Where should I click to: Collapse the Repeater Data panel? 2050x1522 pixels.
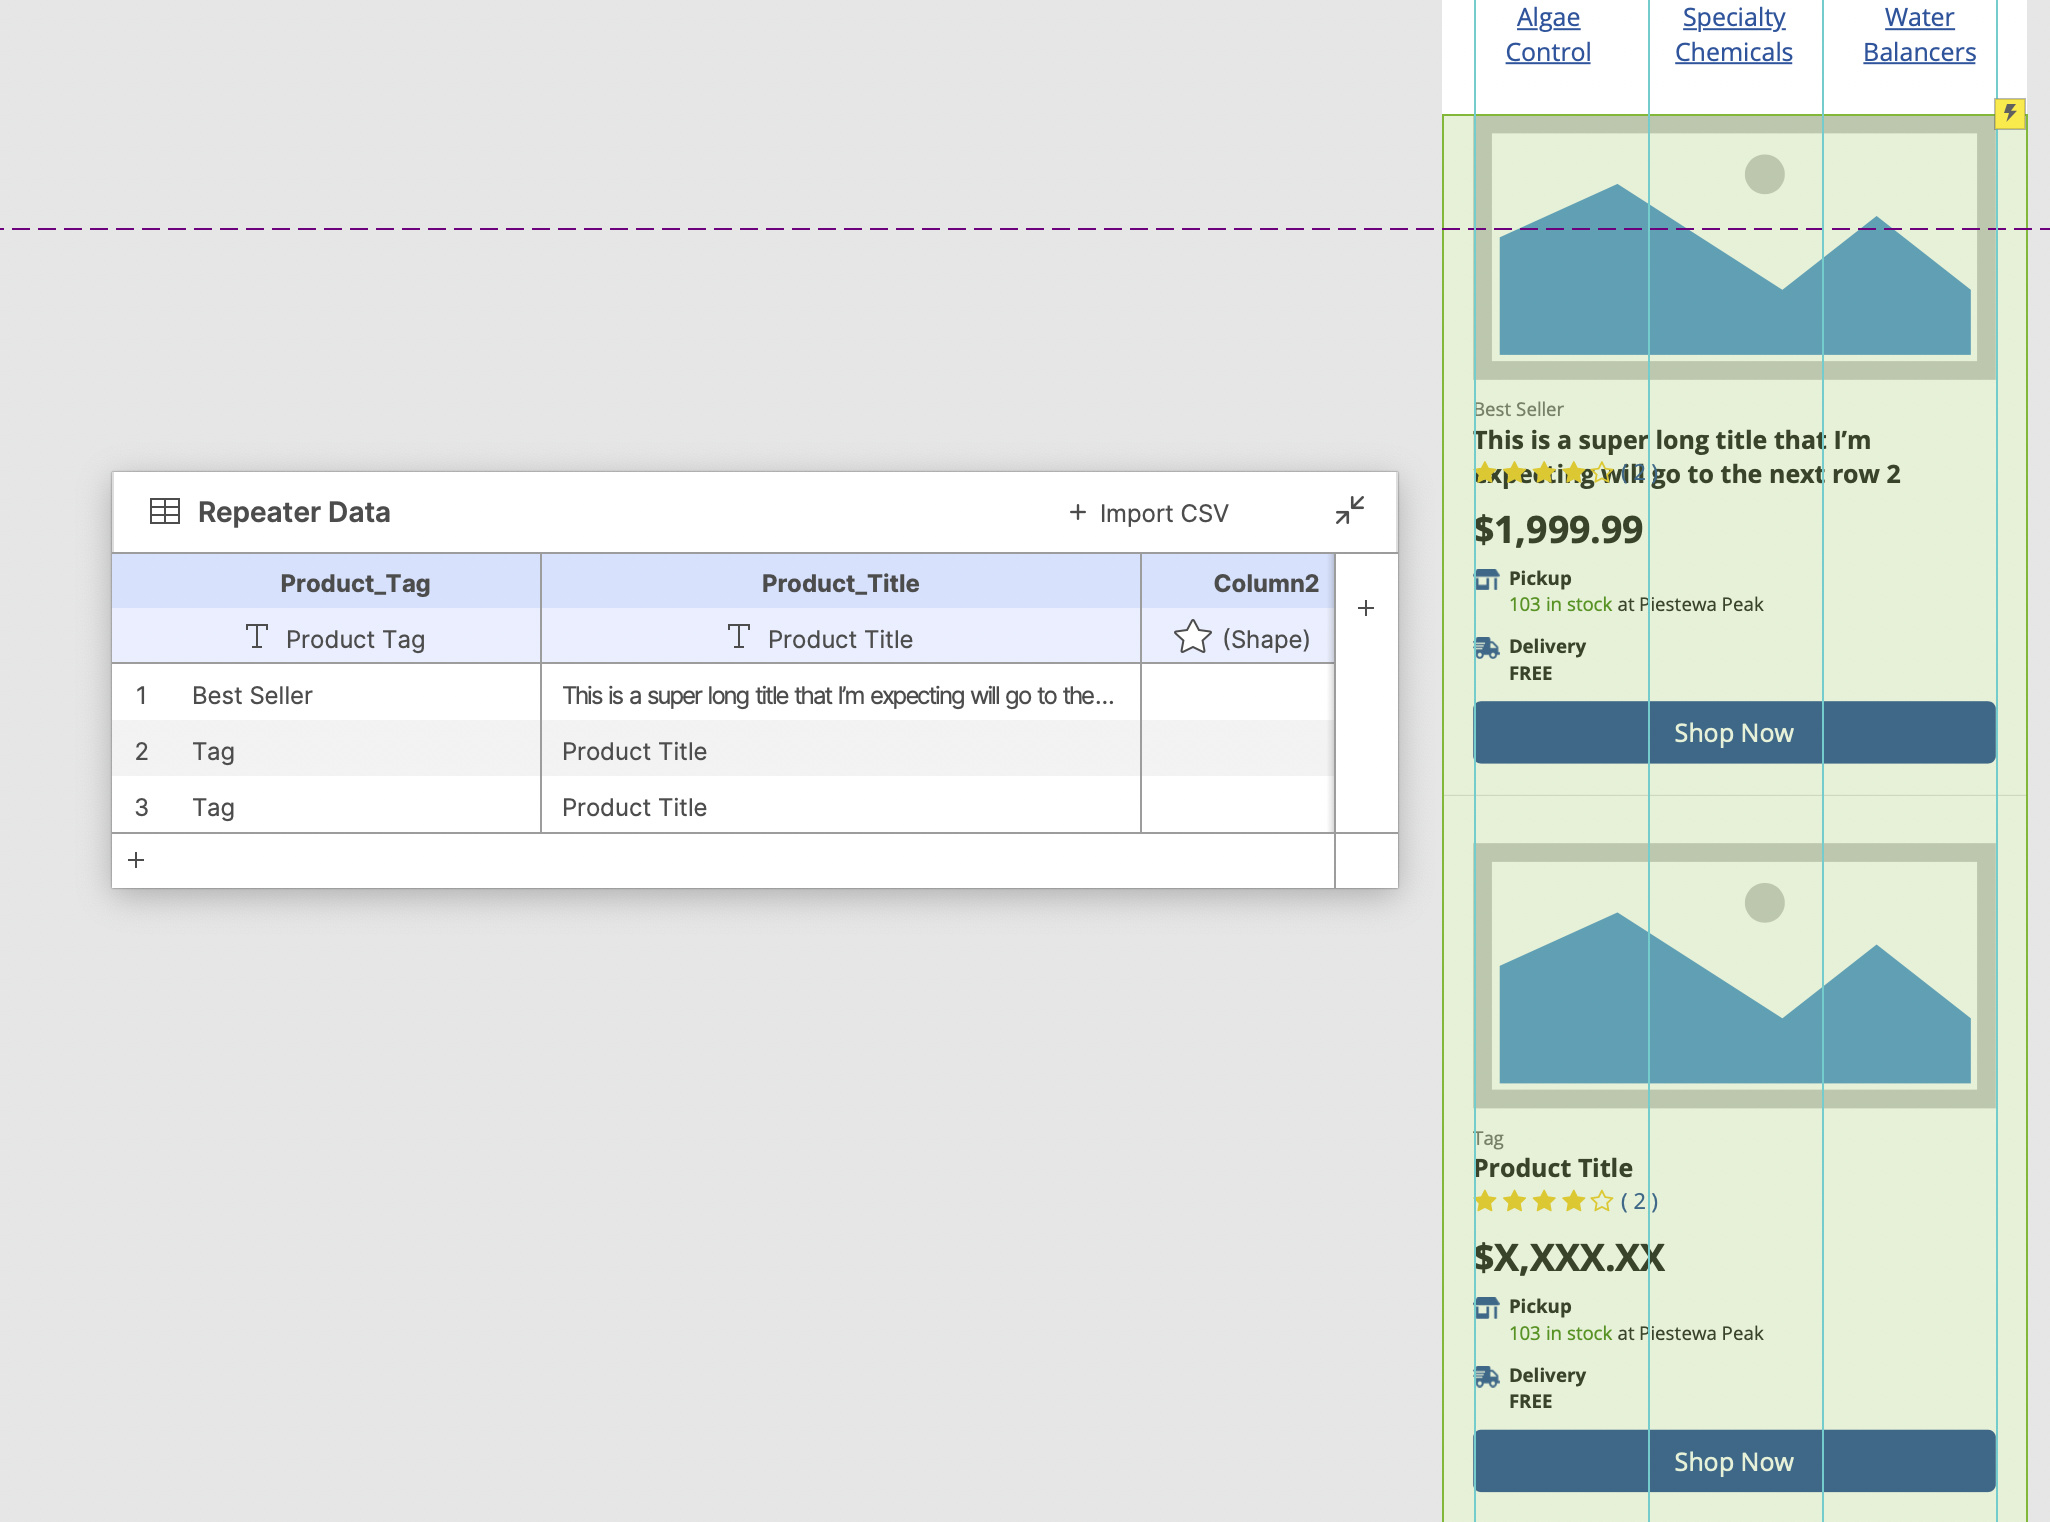coord(1349,510)
